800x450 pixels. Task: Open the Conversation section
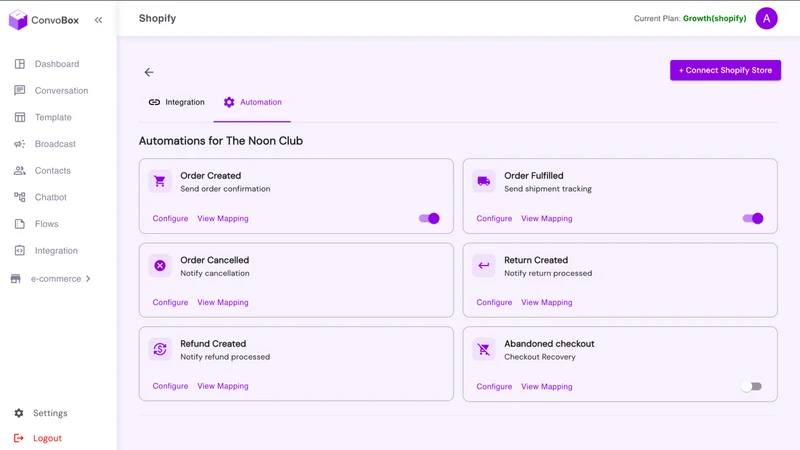click(x=61, y=90)
